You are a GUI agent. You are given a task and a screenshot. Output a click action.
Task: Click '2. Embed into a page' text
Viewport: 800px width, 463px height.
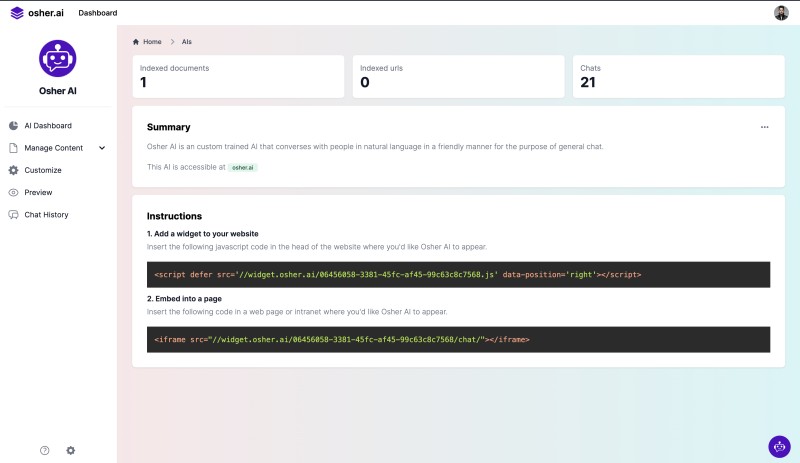(184, 299)
